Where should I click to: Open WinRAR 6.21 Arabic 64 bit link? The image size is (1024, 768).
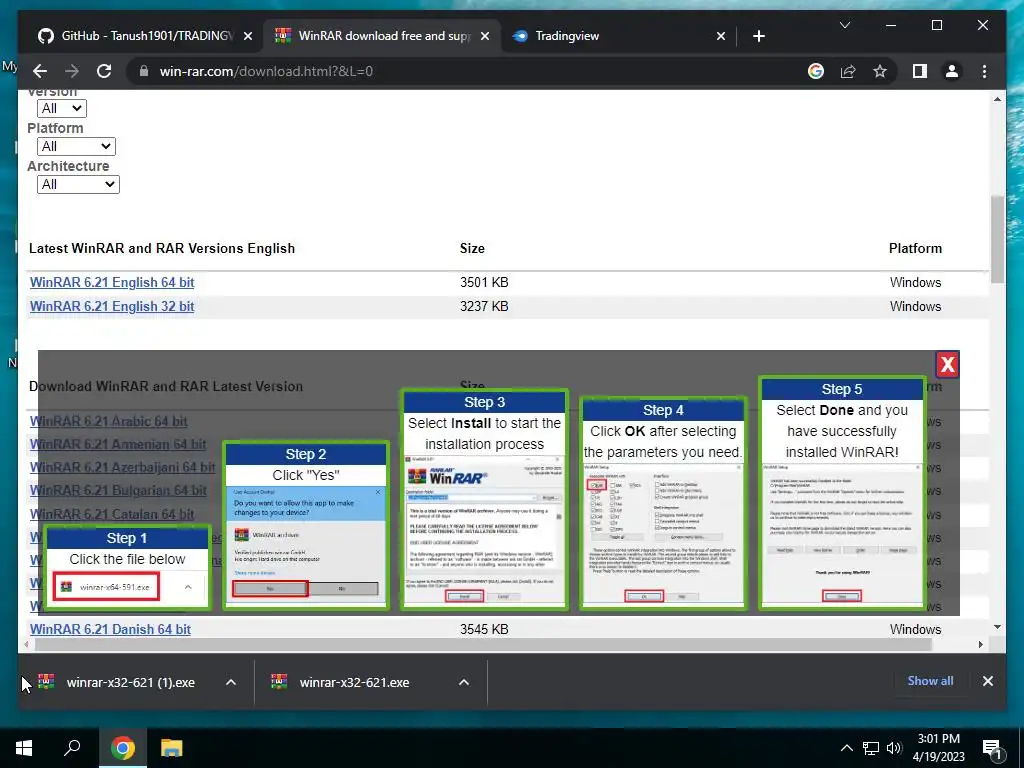[108, 421]
